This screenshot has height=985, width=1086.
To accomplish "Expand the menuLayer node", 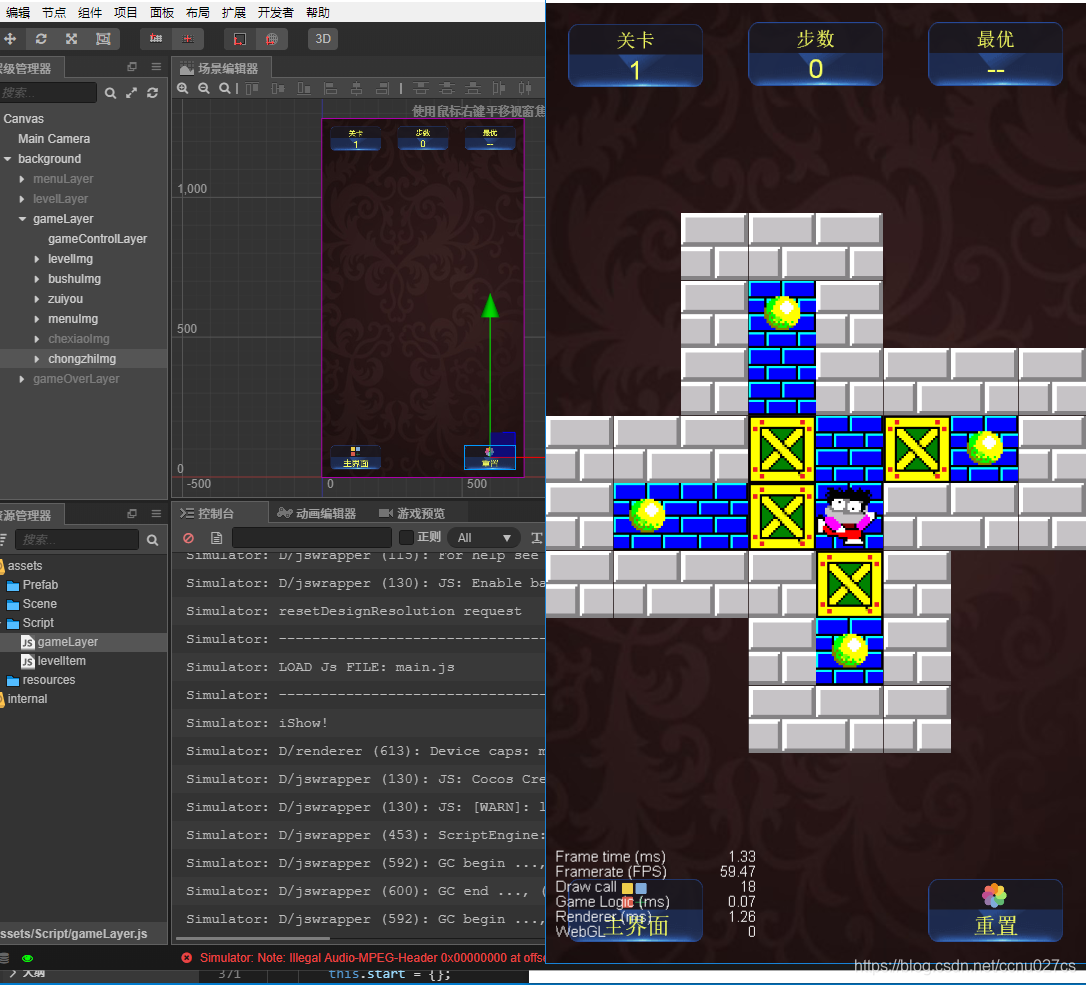I will (x=22, y=179).
